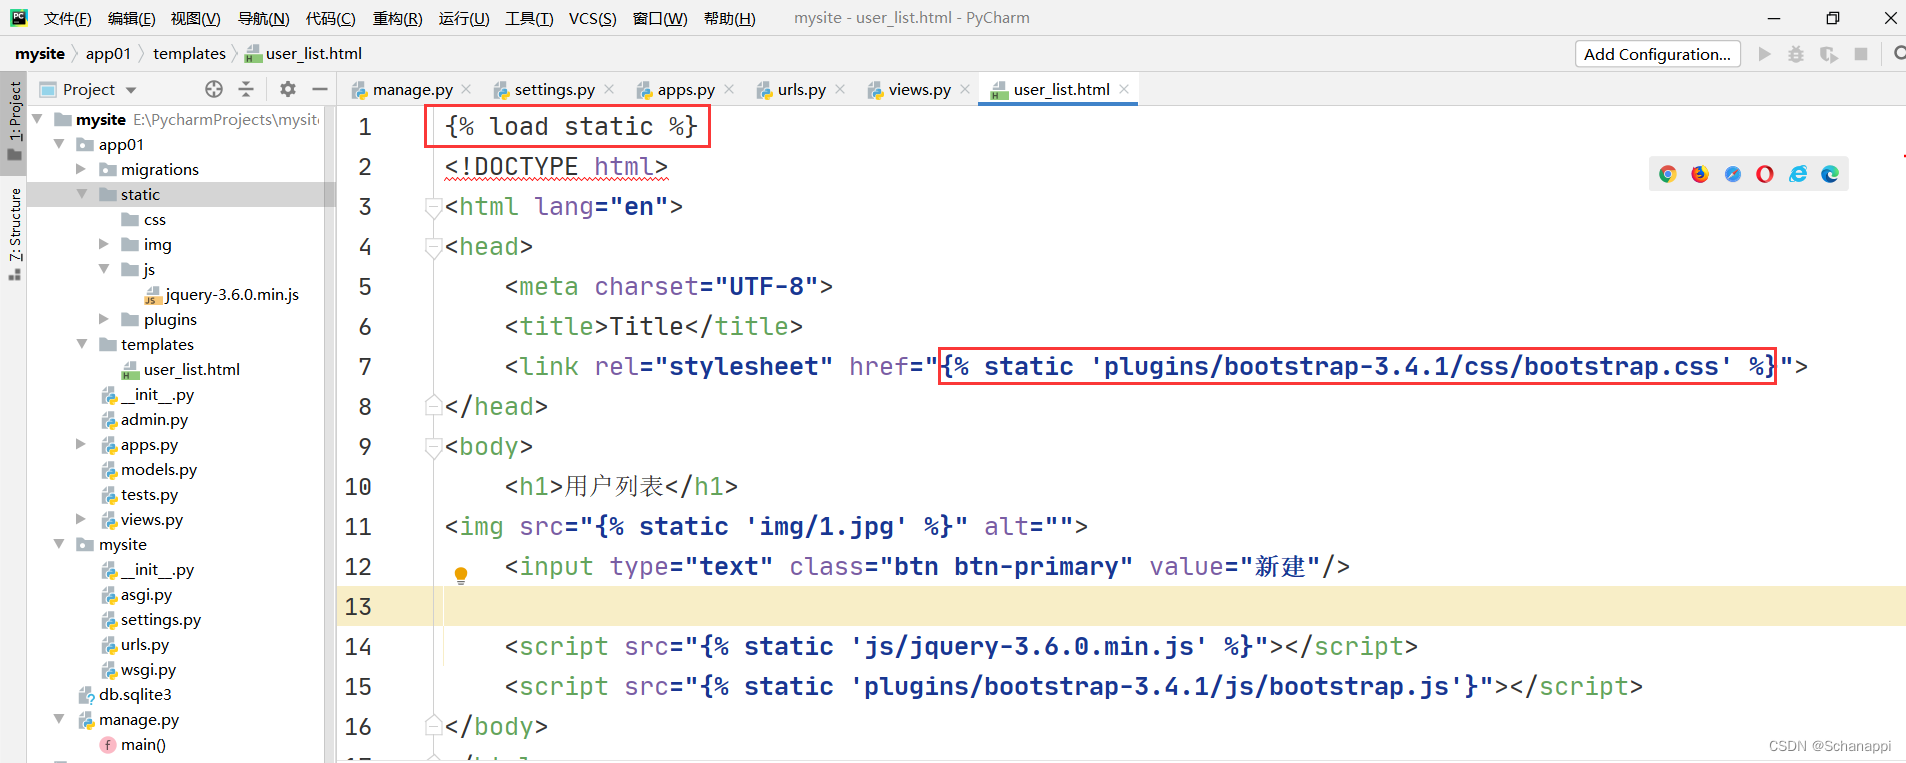1906x763 pixels.
Task: Close the settings.py editor tab
Action: 610,89
